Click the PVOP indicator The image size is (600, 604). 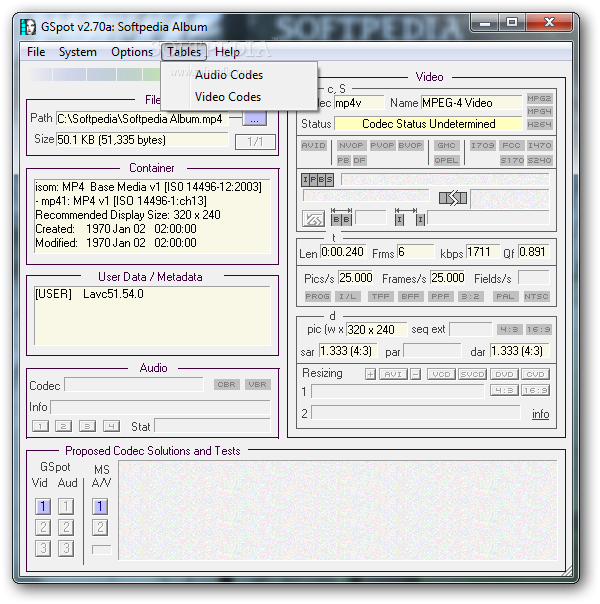pyautogui.click(x=382, y=146)
